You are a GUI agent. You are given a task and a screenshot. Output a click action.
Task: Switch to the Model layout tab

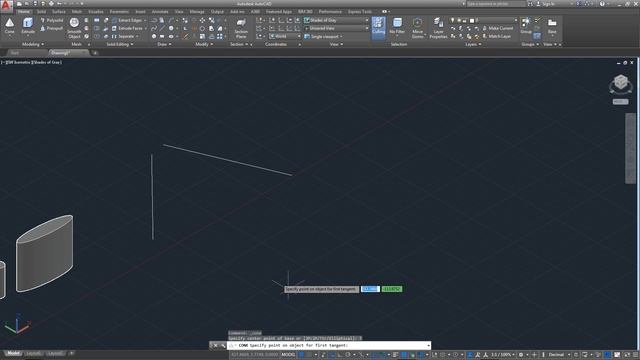13,353
